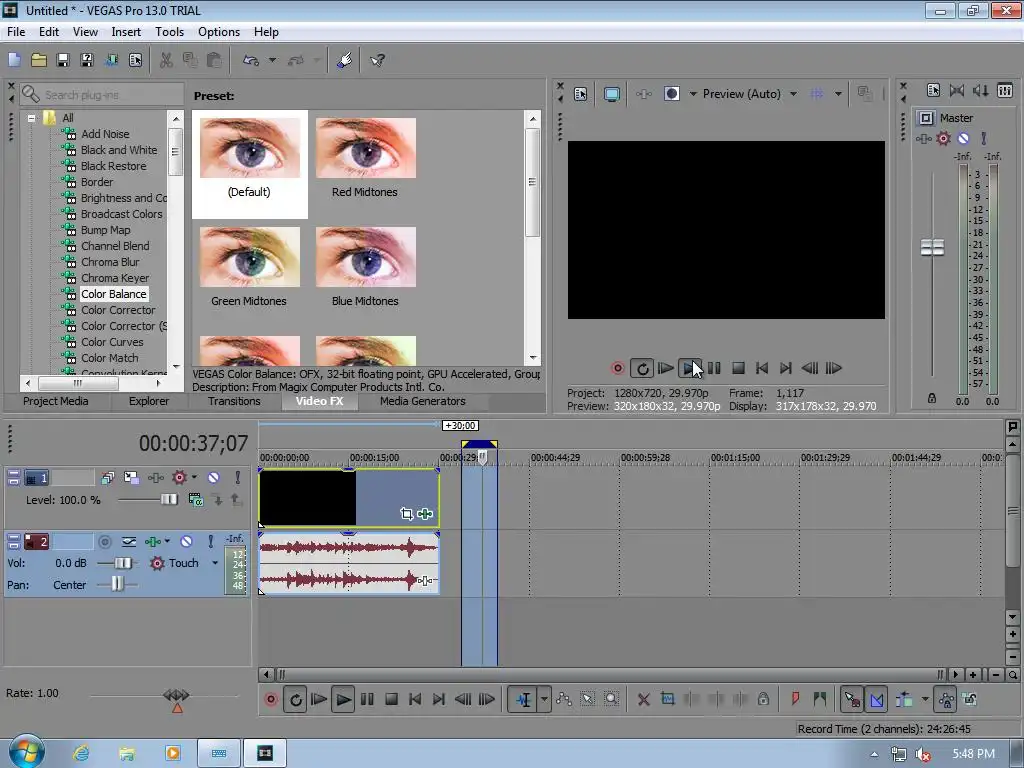
Task: Open the File menu
Action: (x=16, y=31)
